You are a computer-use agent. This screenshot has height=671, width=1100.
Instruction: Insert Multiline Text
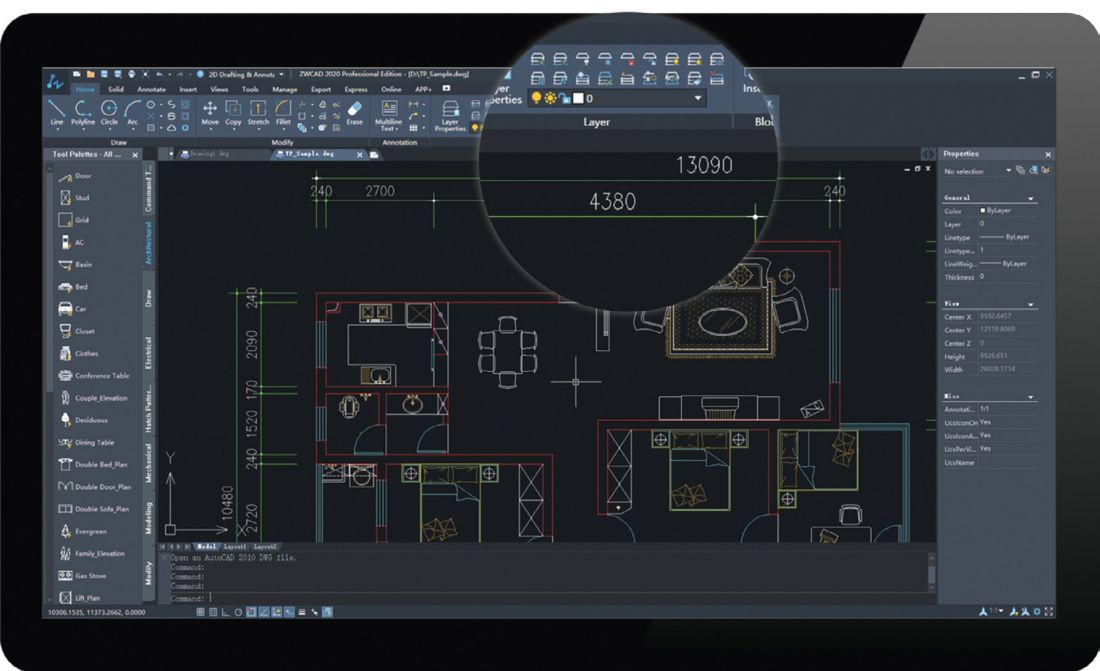coord(389,115)
